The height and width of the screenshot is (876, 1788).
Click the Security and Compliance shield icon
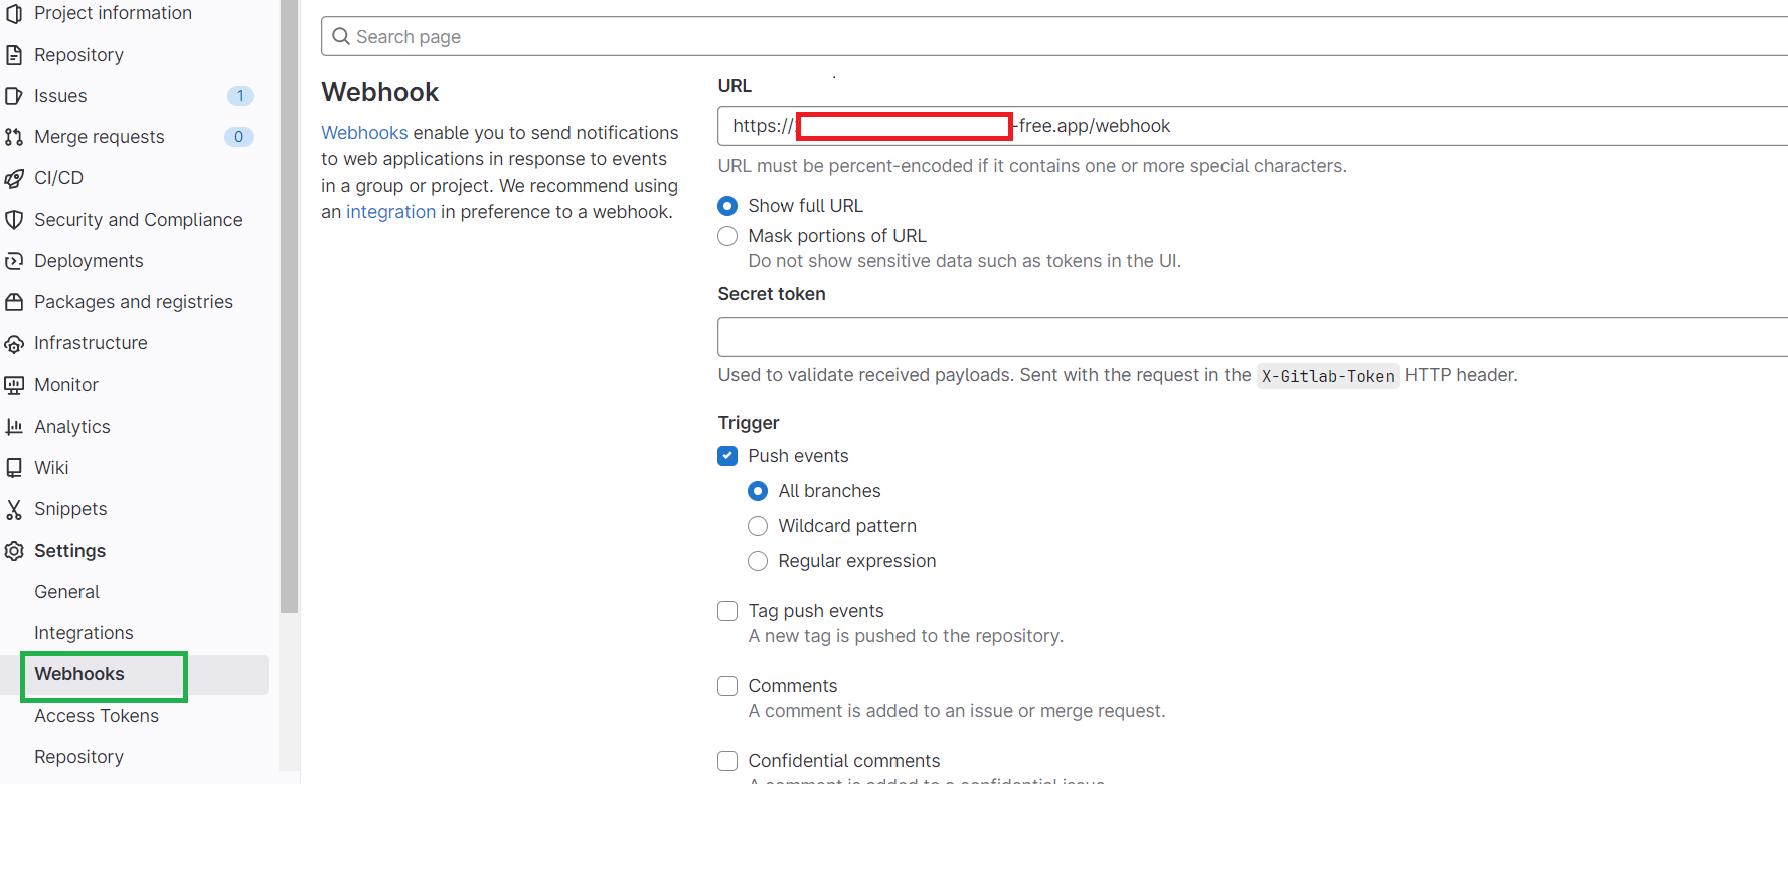[x=14, y=220]
